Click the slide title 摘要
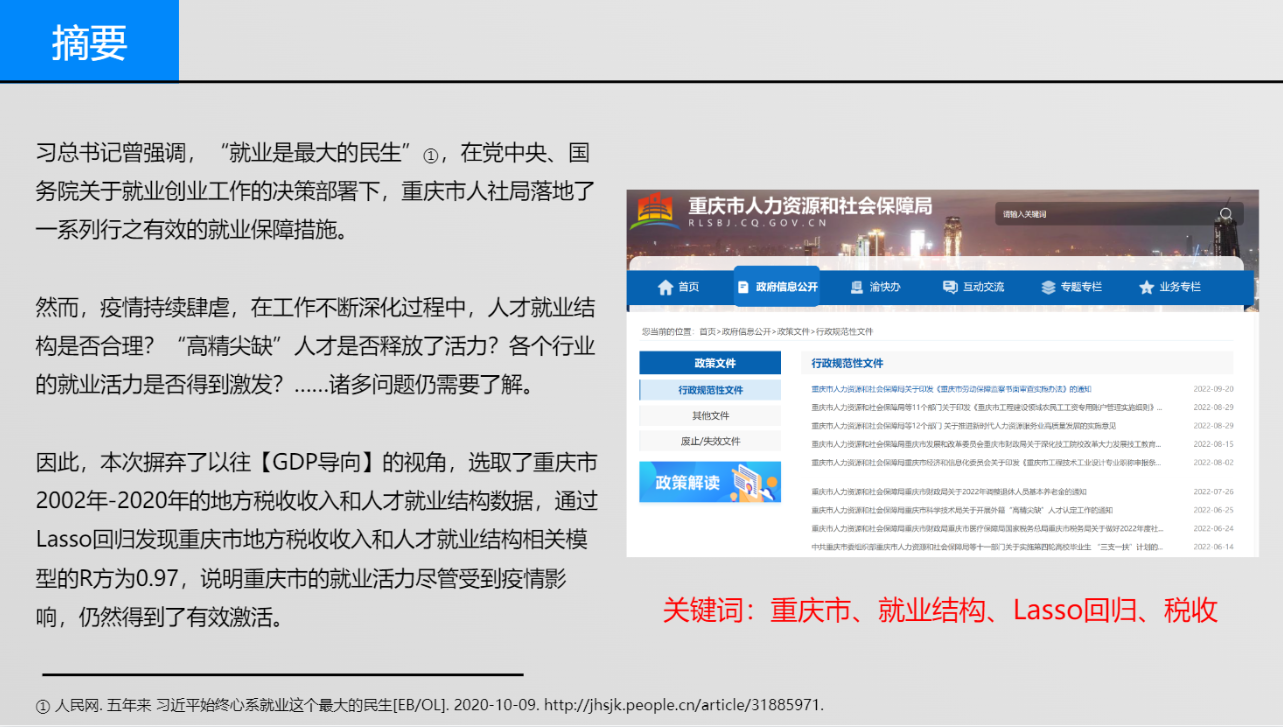1283x727 pixels. click(90, 43)
